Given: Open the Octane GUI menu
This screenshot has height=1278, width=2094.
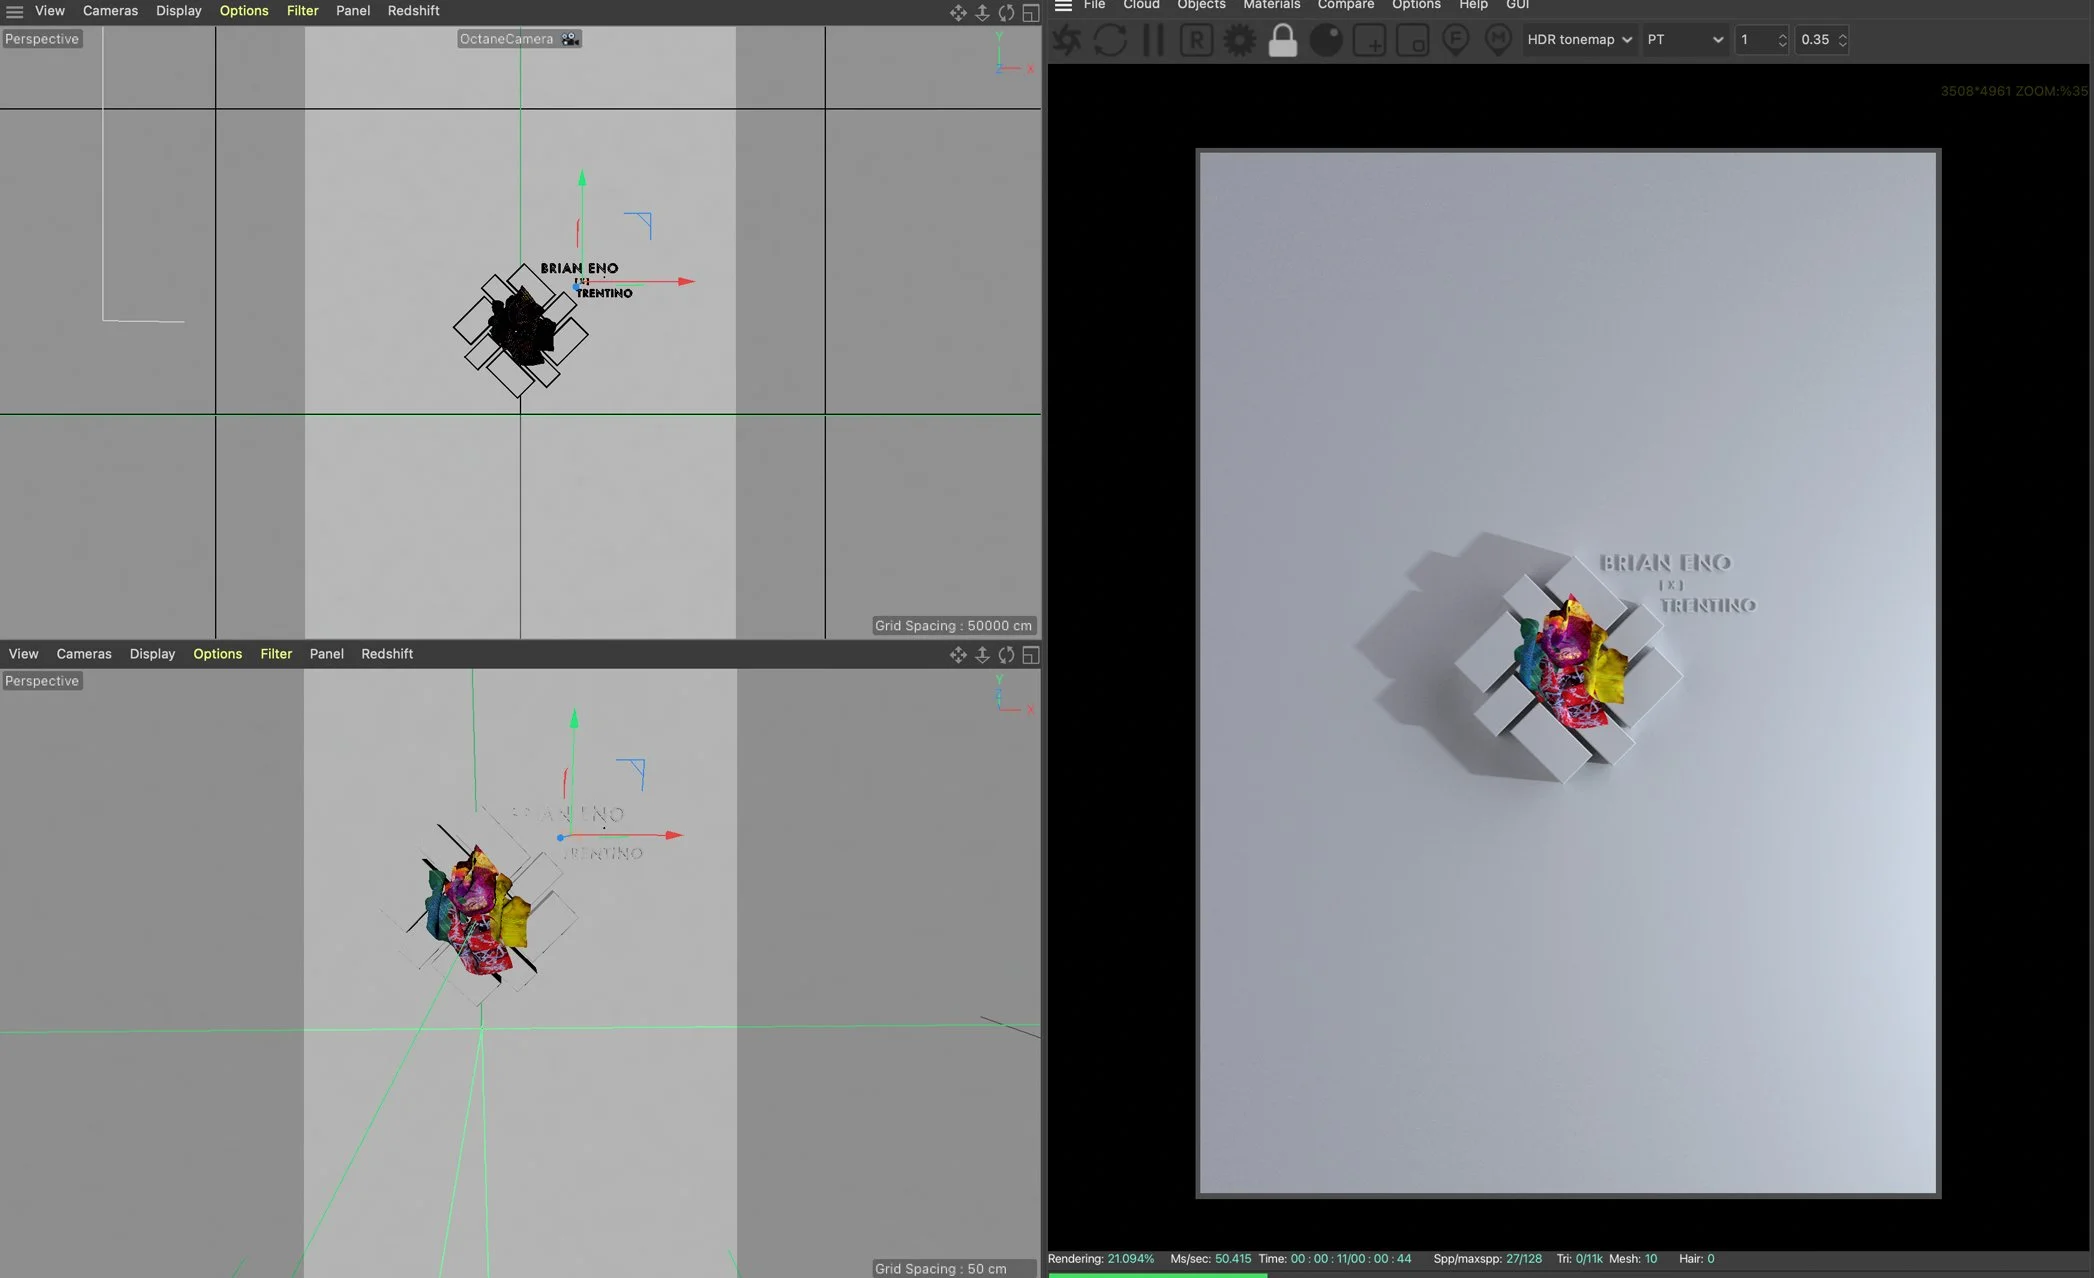Looking at the screenshot, I should [x=1517, y=5].
